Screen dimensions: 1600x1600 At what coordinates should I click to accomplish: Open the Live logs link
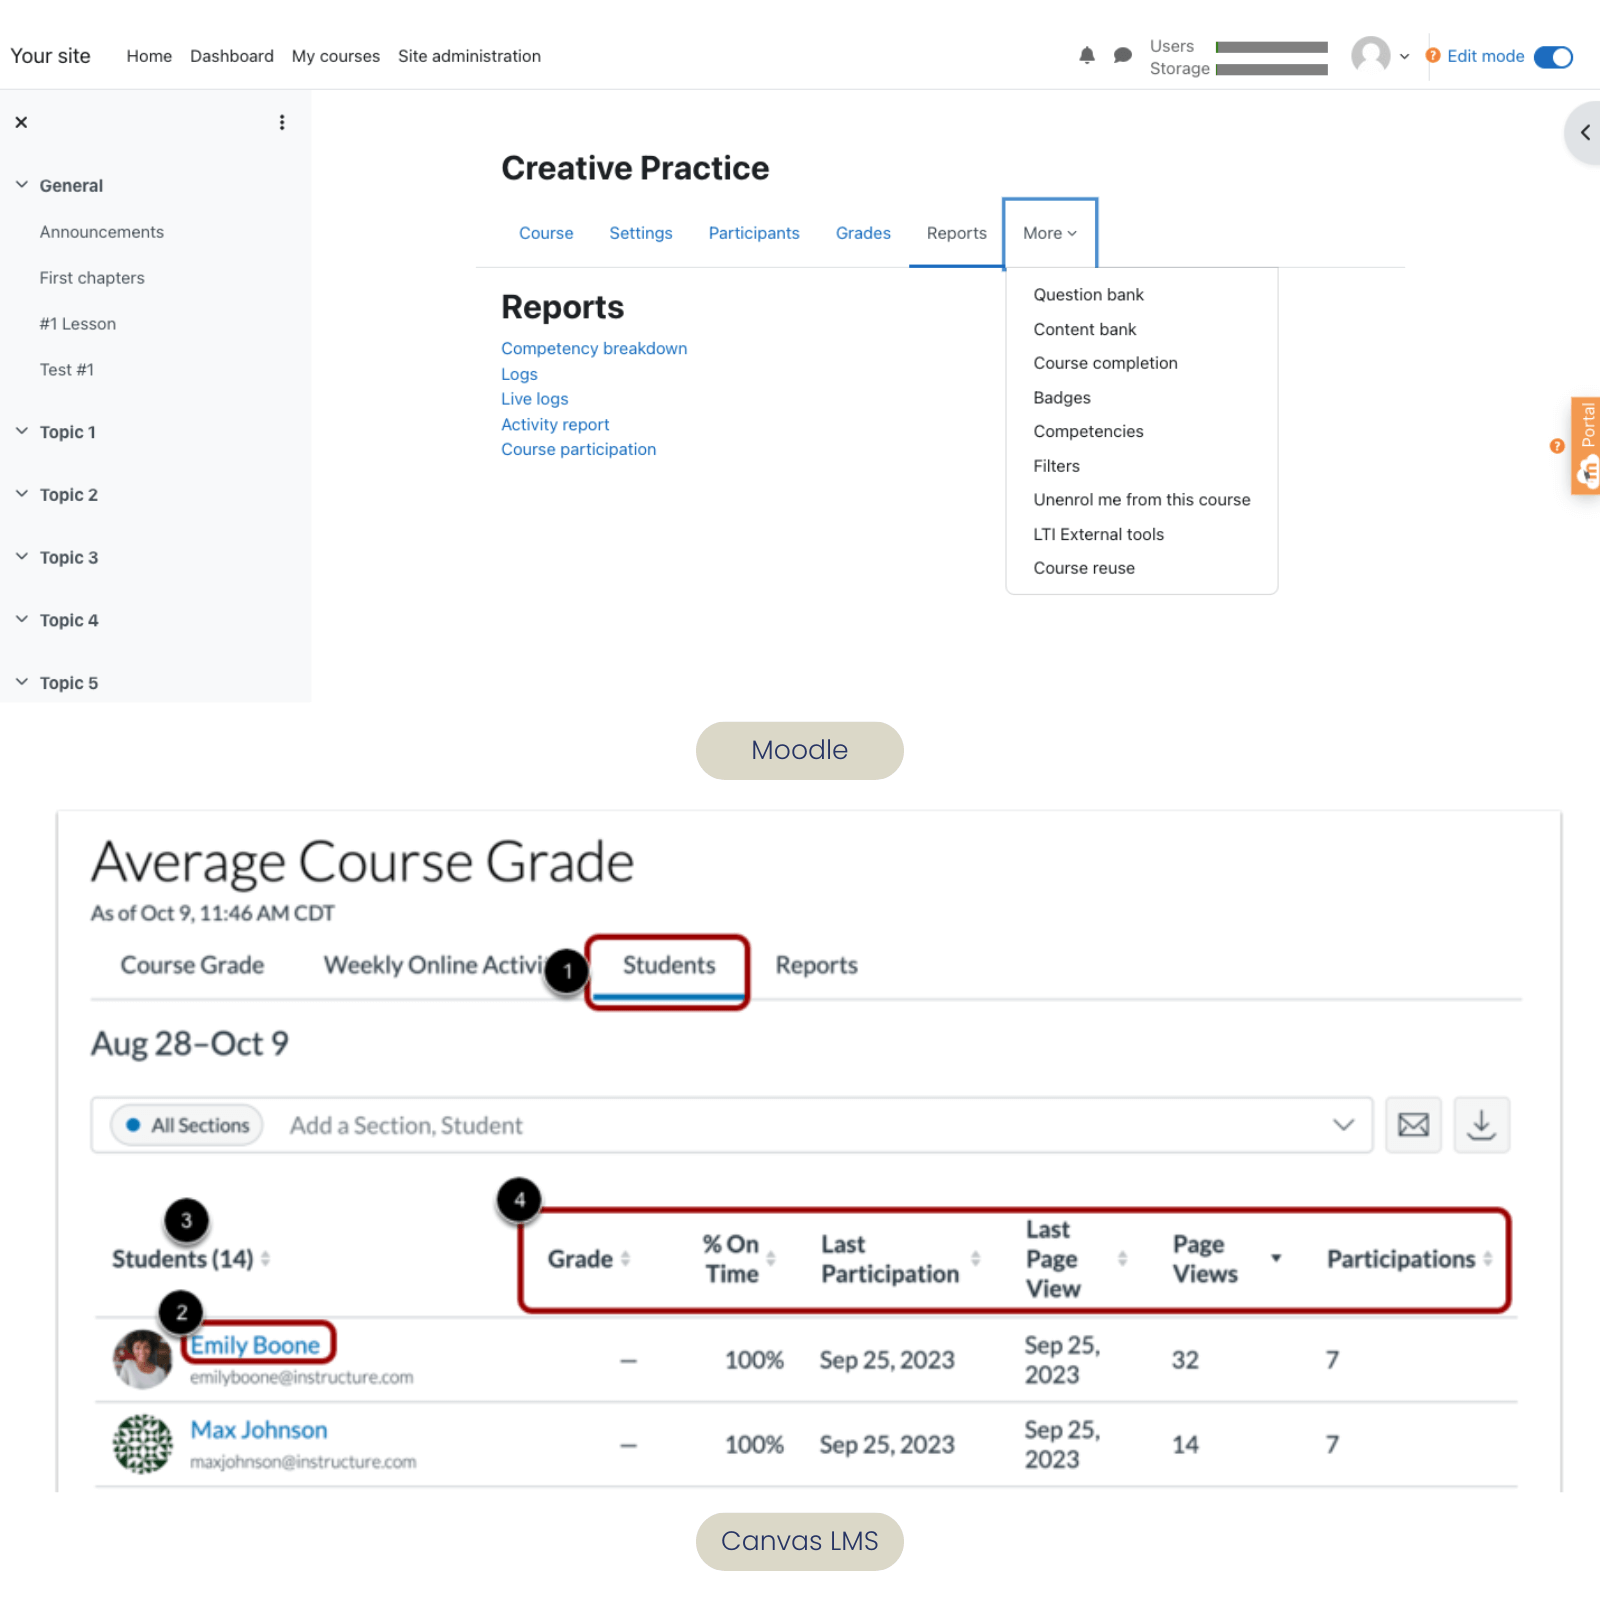[534, 399]
